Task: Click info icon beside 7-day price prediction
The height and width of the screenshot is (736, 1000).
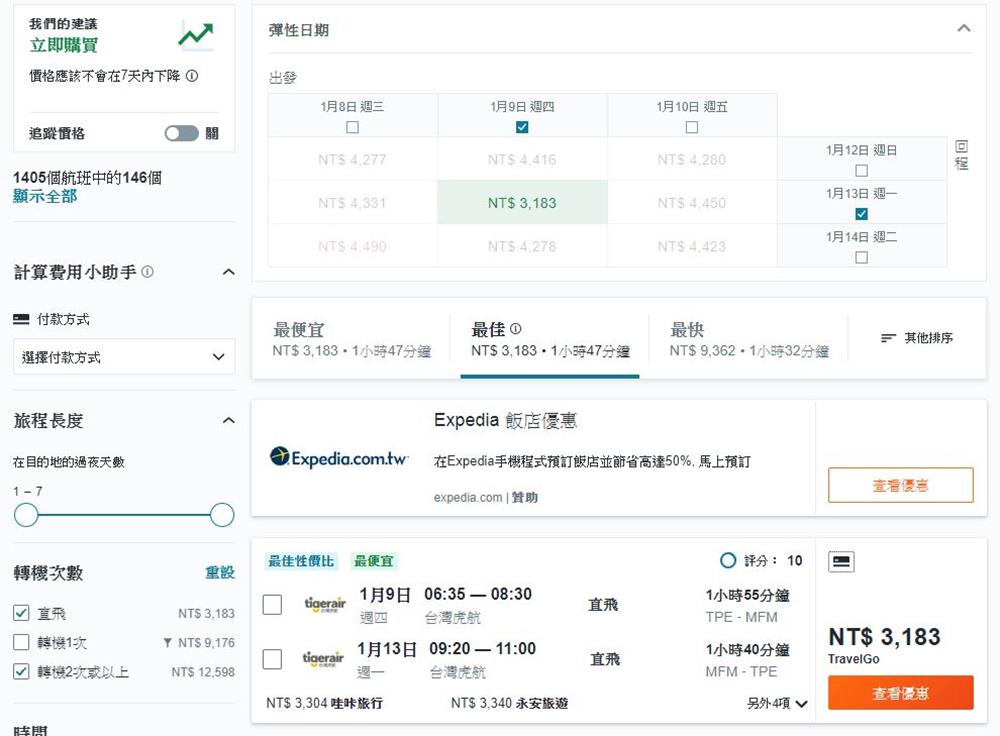Action: pyautogui.click(x=192, y=76)
